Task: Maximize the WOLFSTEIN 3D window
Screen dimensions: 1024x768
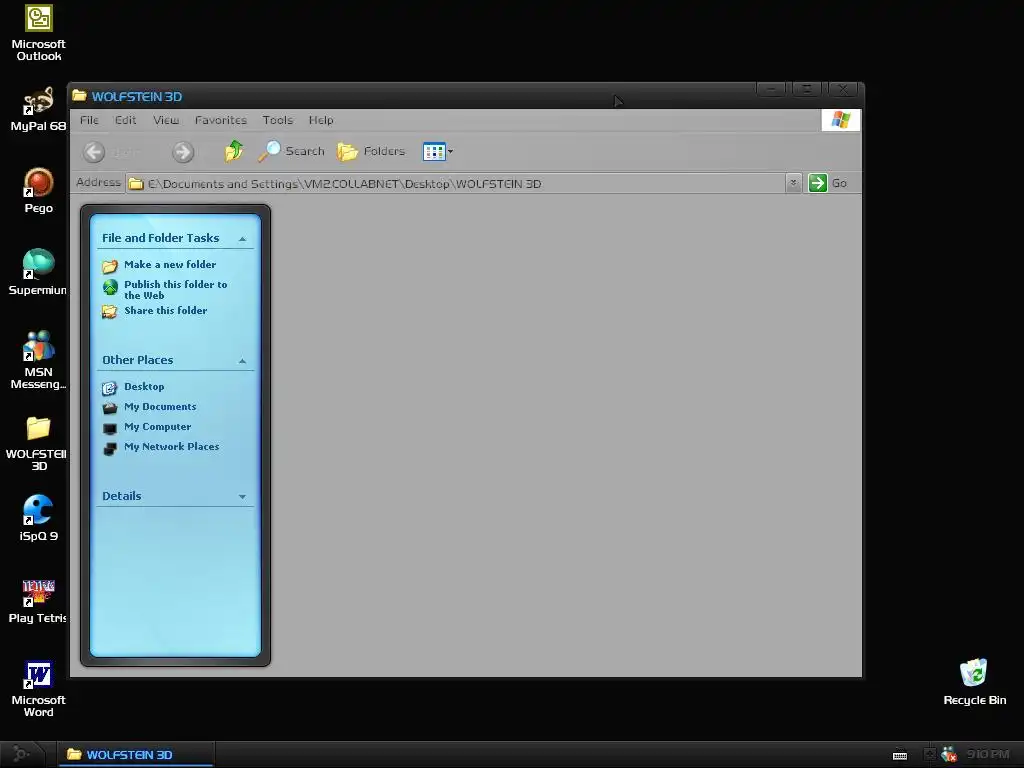Action: [x=807, y=89]
